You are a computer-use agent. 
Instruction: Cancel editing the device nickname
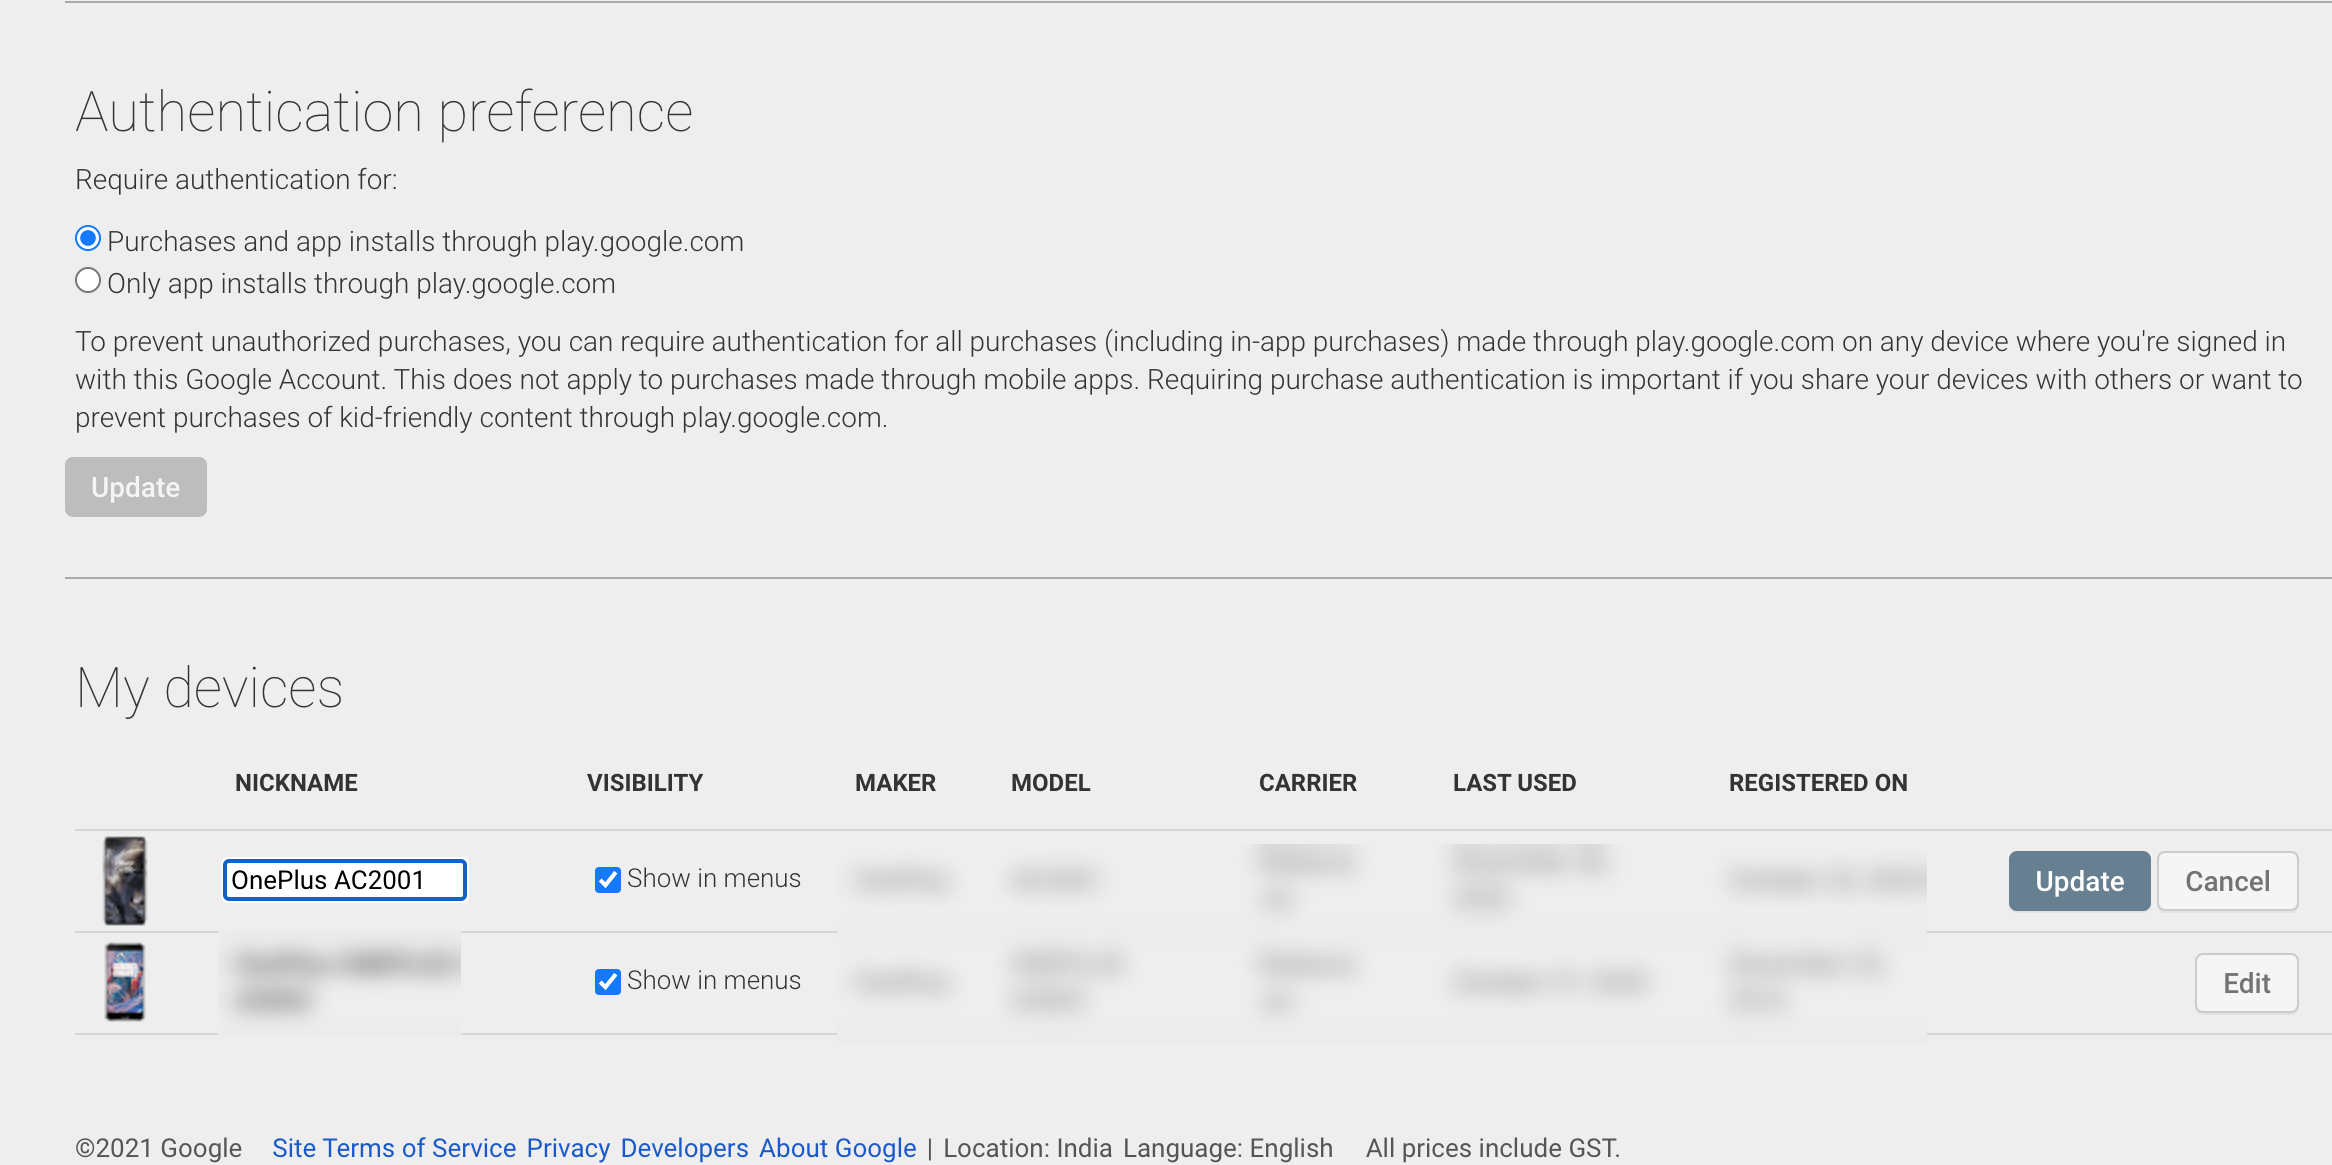pos(2227,881)
